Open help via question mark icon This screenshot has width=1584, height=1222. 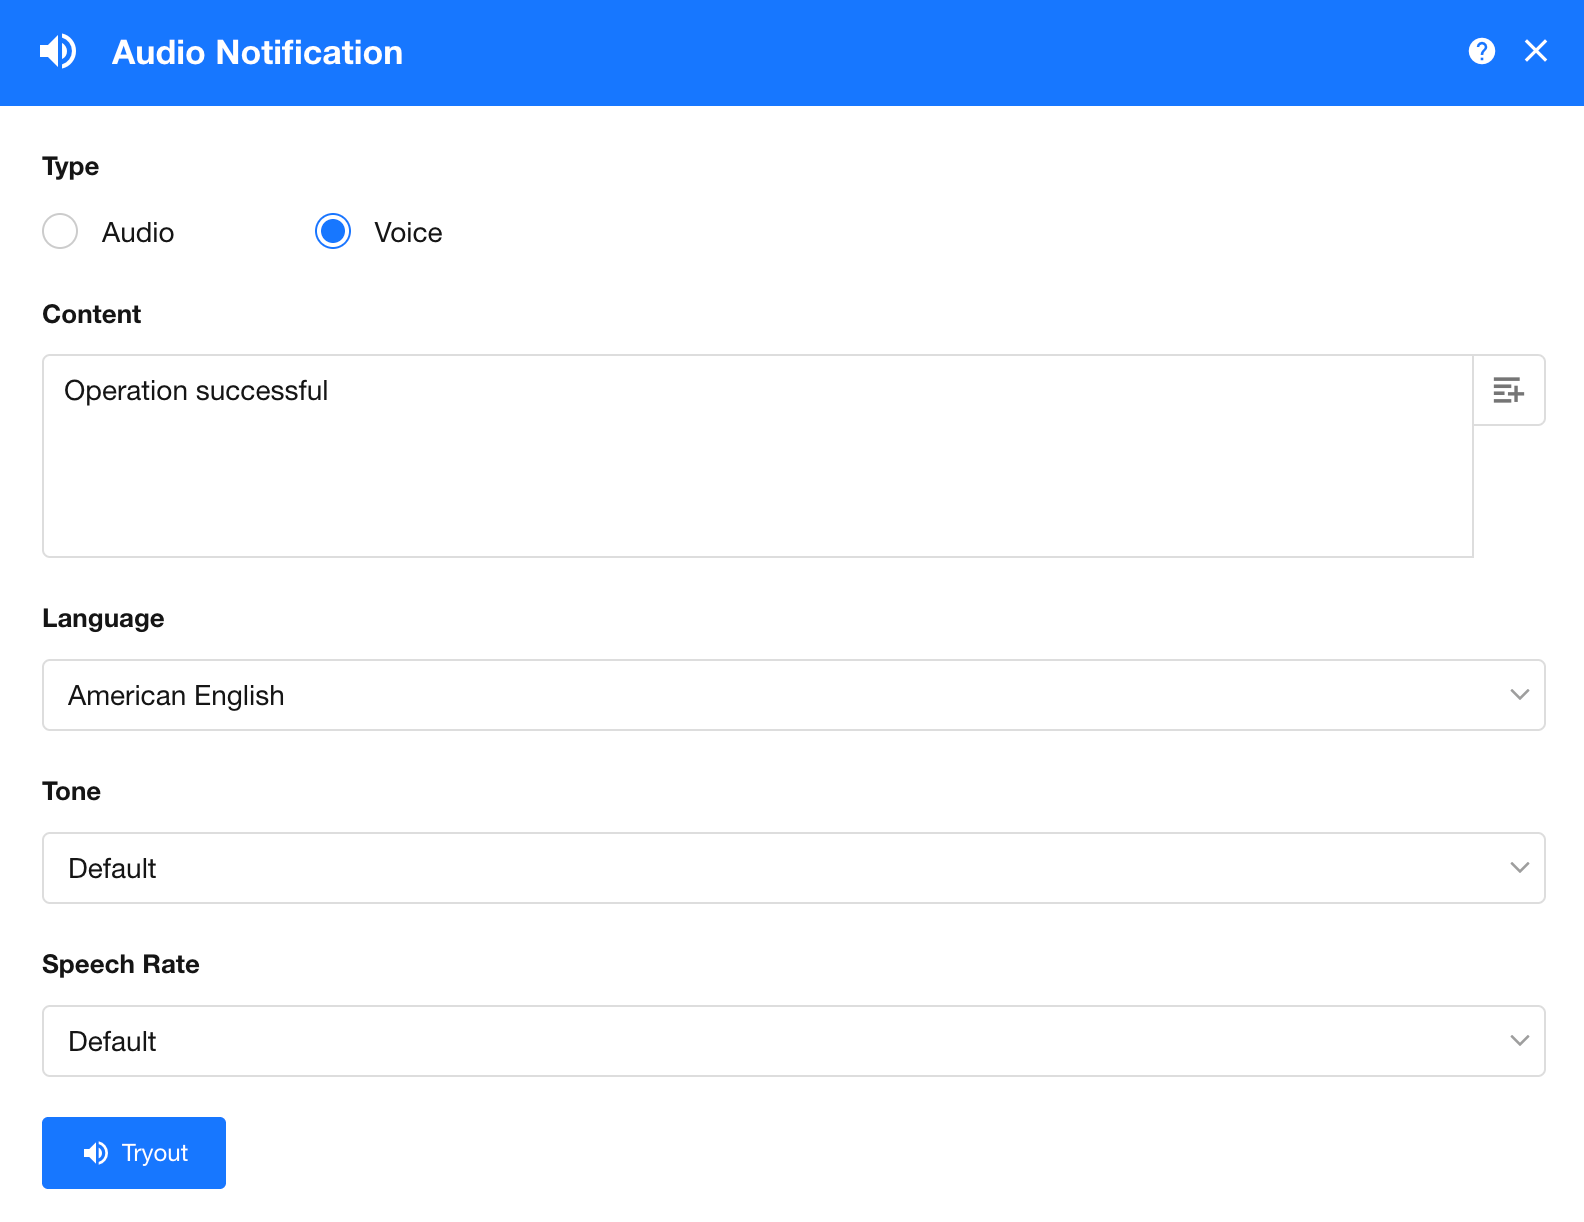coord(1481,51)
